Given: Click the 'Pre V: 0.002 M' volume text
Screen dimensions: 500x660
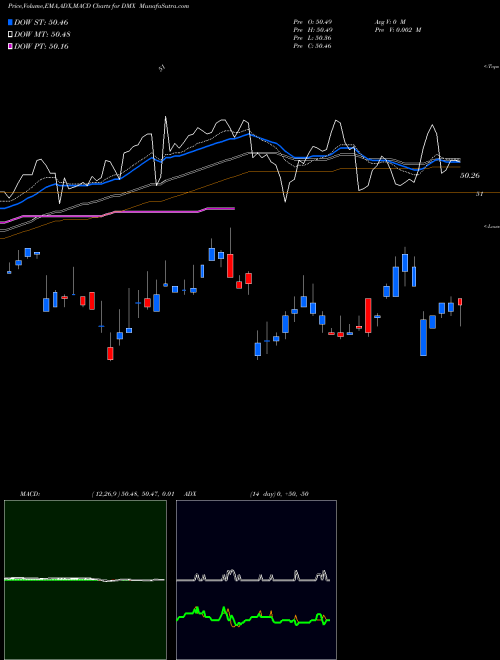Looking at the screenshot, I should (397, 30).
